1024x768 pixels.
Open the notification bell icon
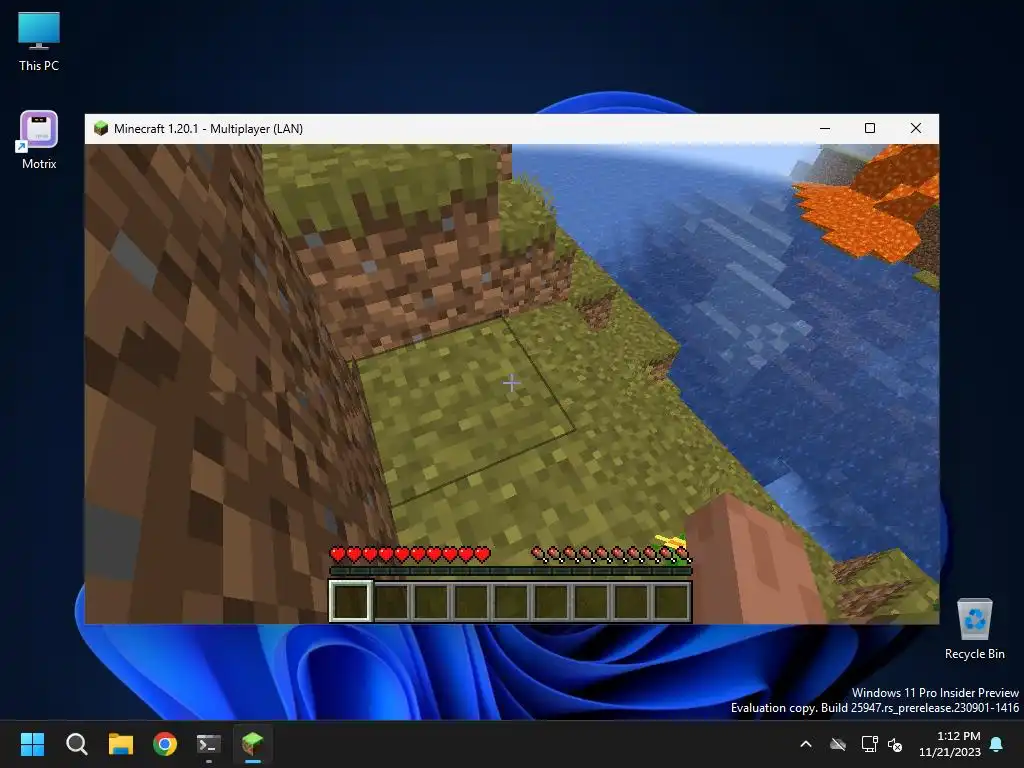click(997, 744)
